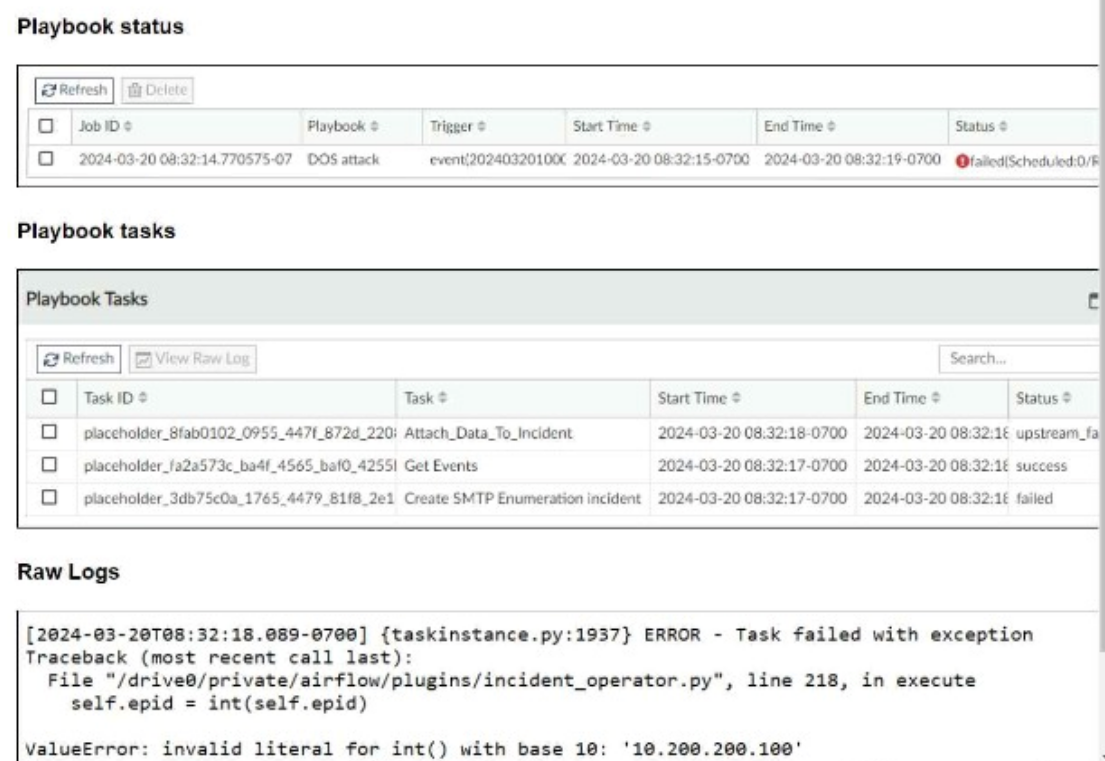Click the greyed Delete button
This screenshot has width=1105, height=761.
point(158,89)
